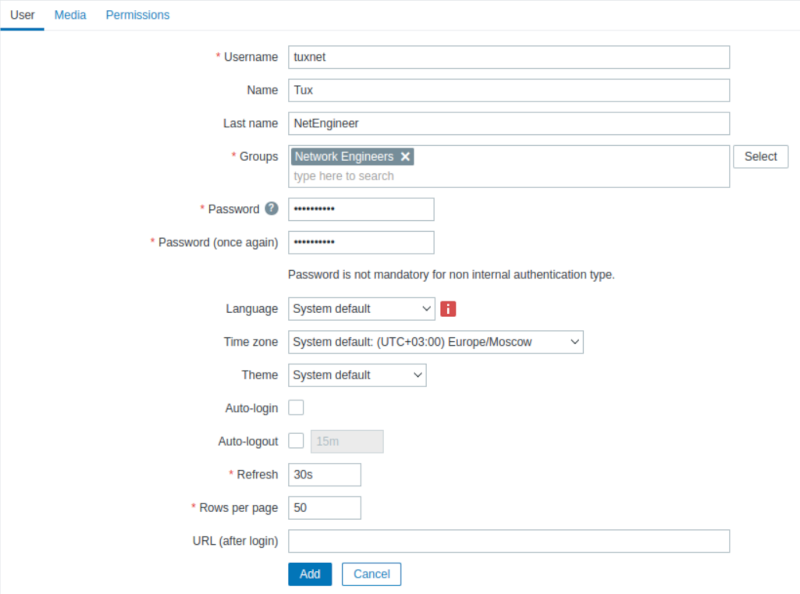
Task: Click the Add button
Action: 310,574
